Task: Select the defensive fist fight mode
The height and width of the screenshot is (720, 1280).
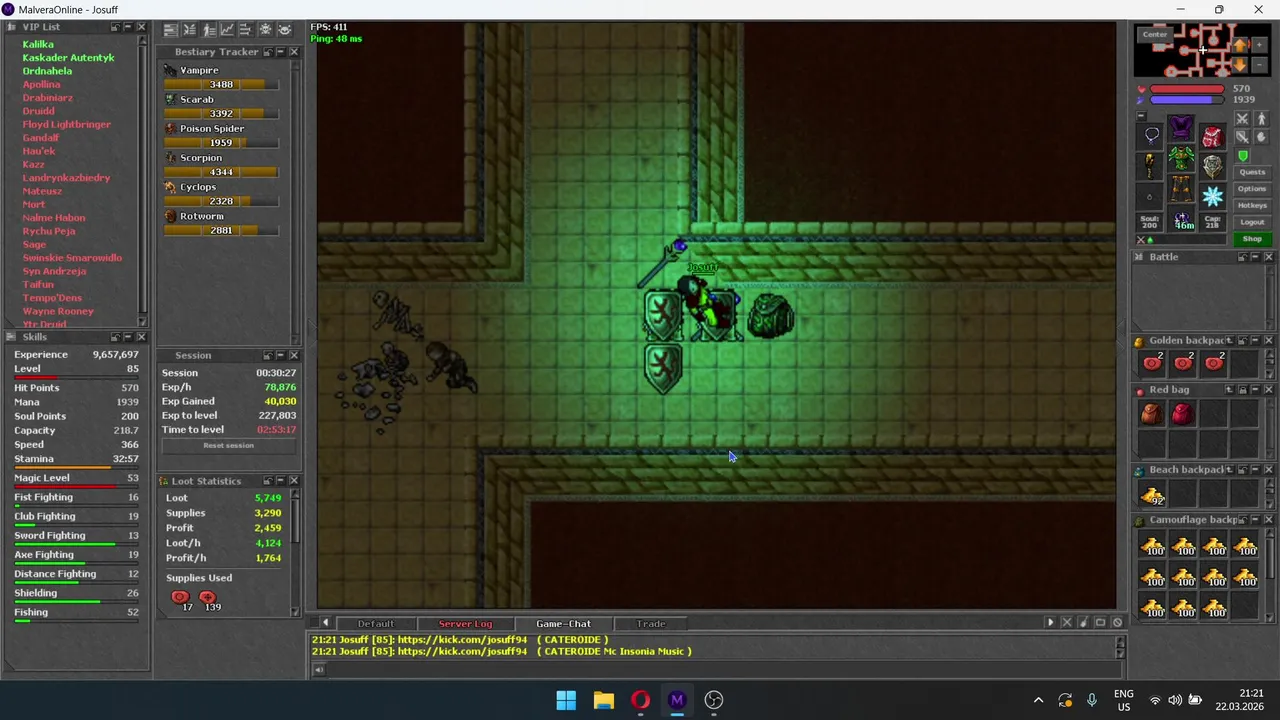Action: pyautogui.click(x=1261, y=137)
